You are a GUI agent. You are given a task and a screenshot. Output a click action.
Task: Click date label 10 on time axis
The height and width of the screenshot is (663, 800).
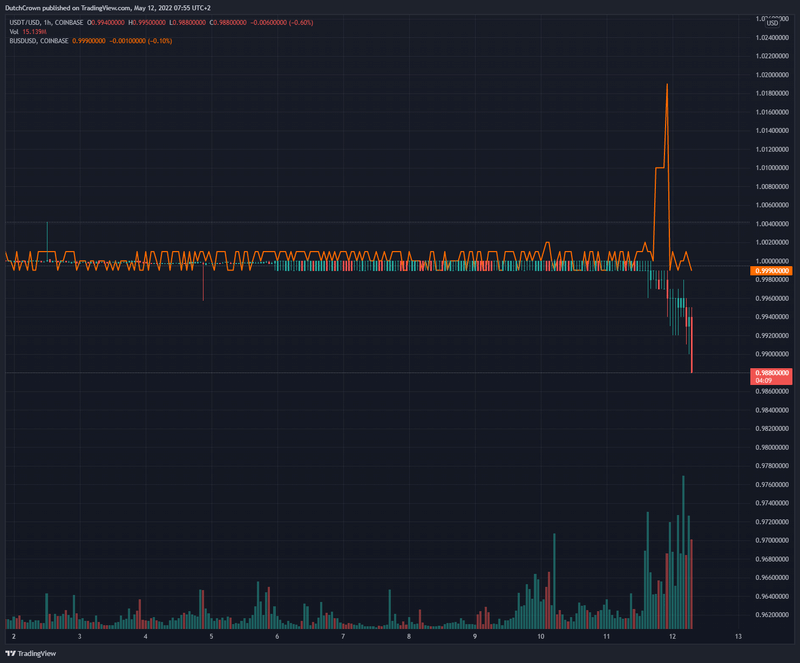(x=541, y=636)
